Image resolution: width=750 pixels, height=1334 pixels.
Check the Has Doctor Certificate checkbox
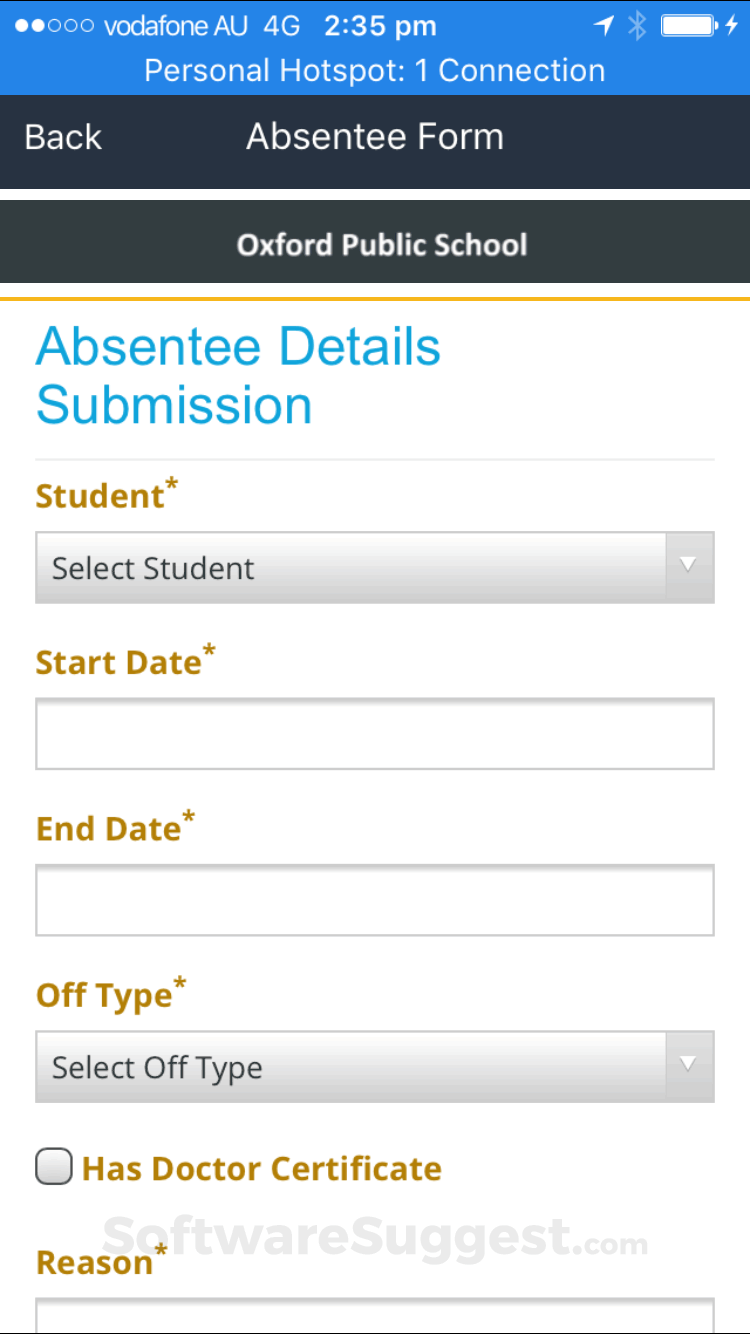coord(54,1166)
